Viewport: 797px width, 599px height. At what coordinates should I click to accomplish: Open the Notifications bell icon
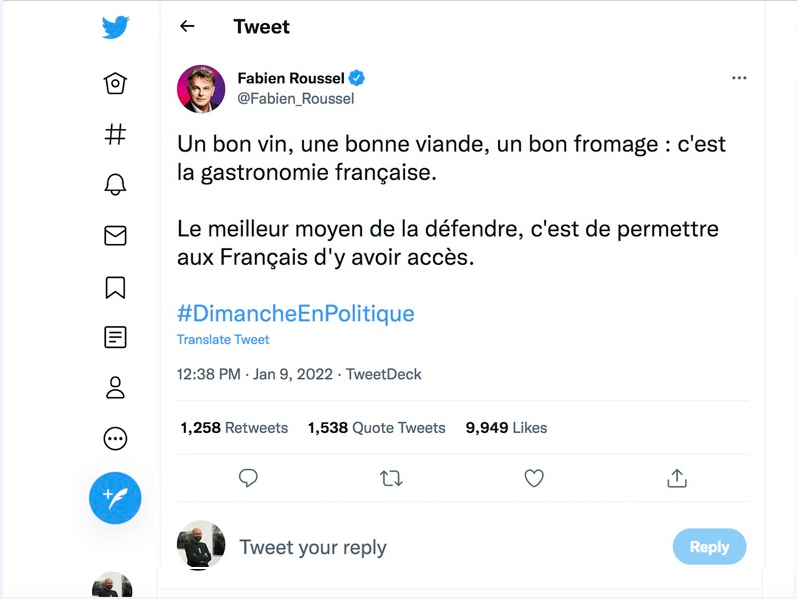[x=115, y=184]
